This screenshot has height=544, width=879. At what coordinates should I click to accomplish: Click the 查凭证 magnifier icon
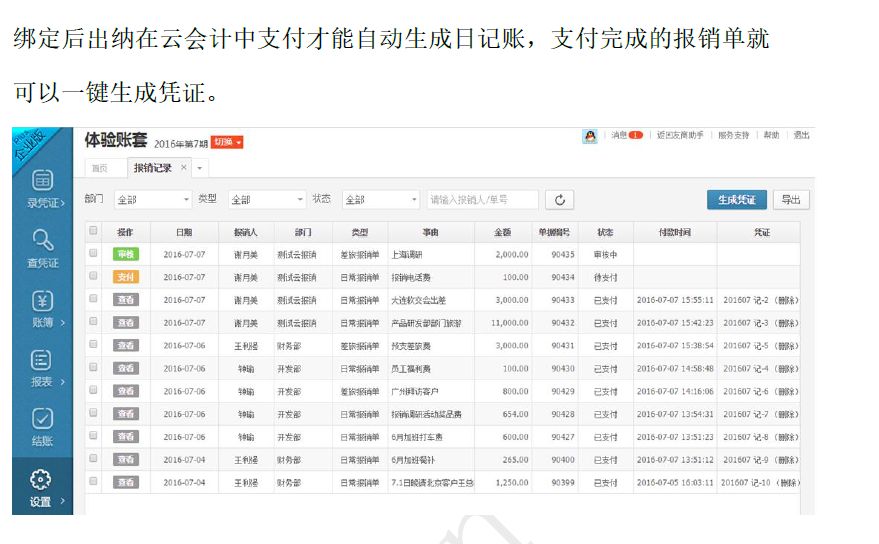43,240
